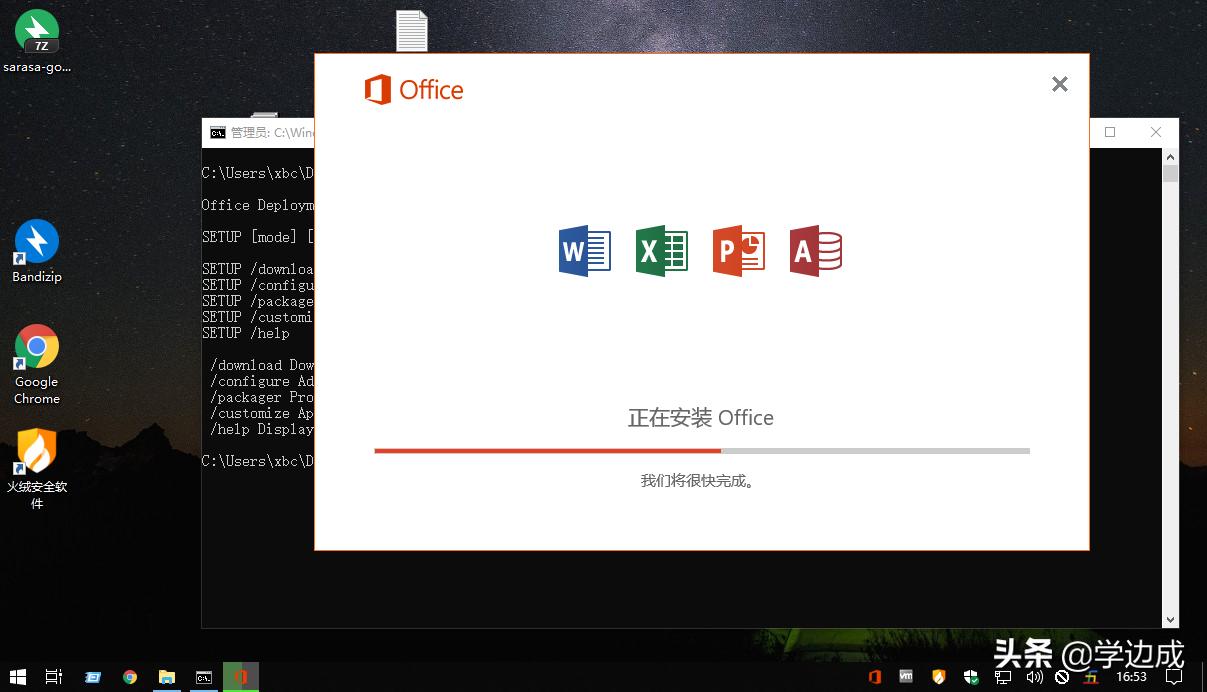1207x692 pixels.
Task: Click the sarasa-go 7z archive icon
Action: (36, 30)
